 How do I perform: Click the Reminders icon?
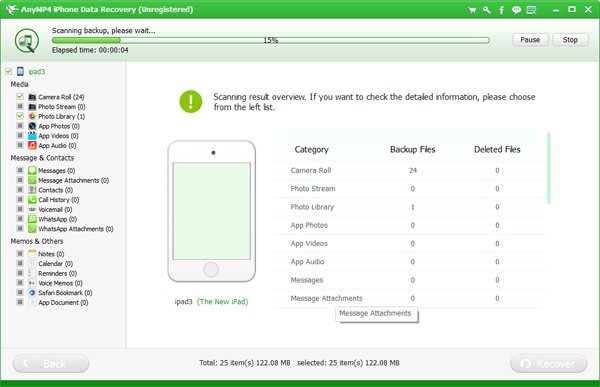32,273
